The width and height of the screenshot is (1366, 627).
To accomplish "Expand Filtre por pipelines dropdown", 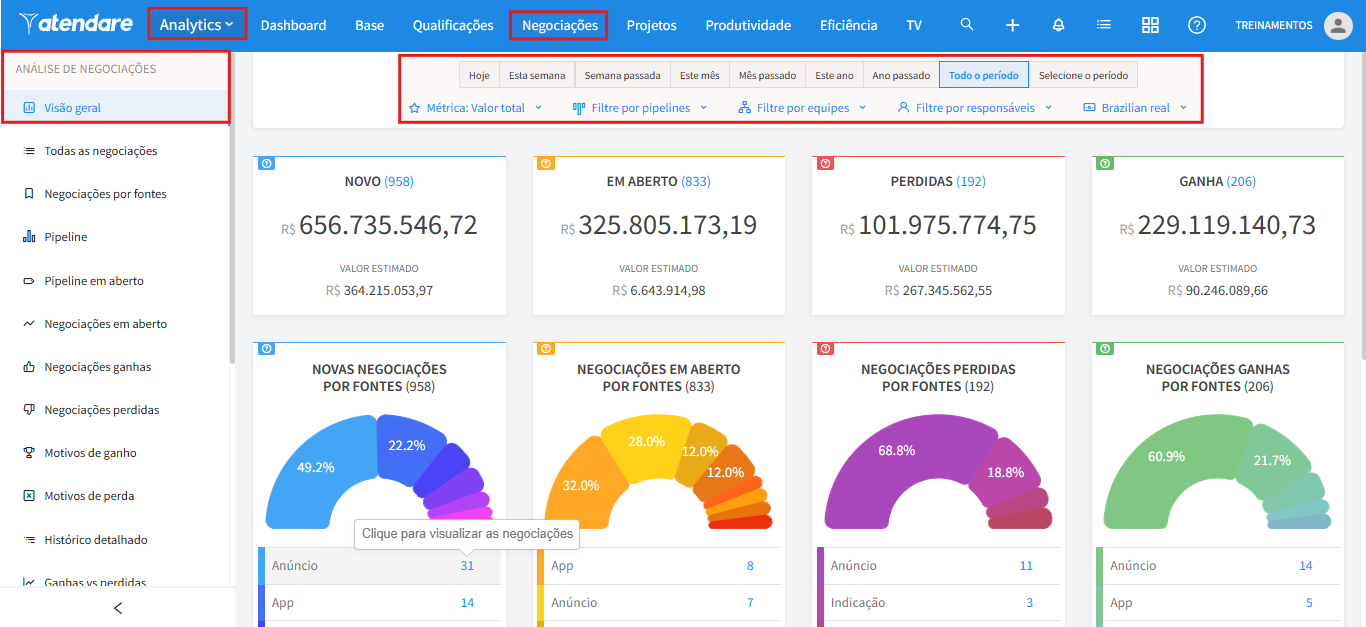I will coord(640,107).
